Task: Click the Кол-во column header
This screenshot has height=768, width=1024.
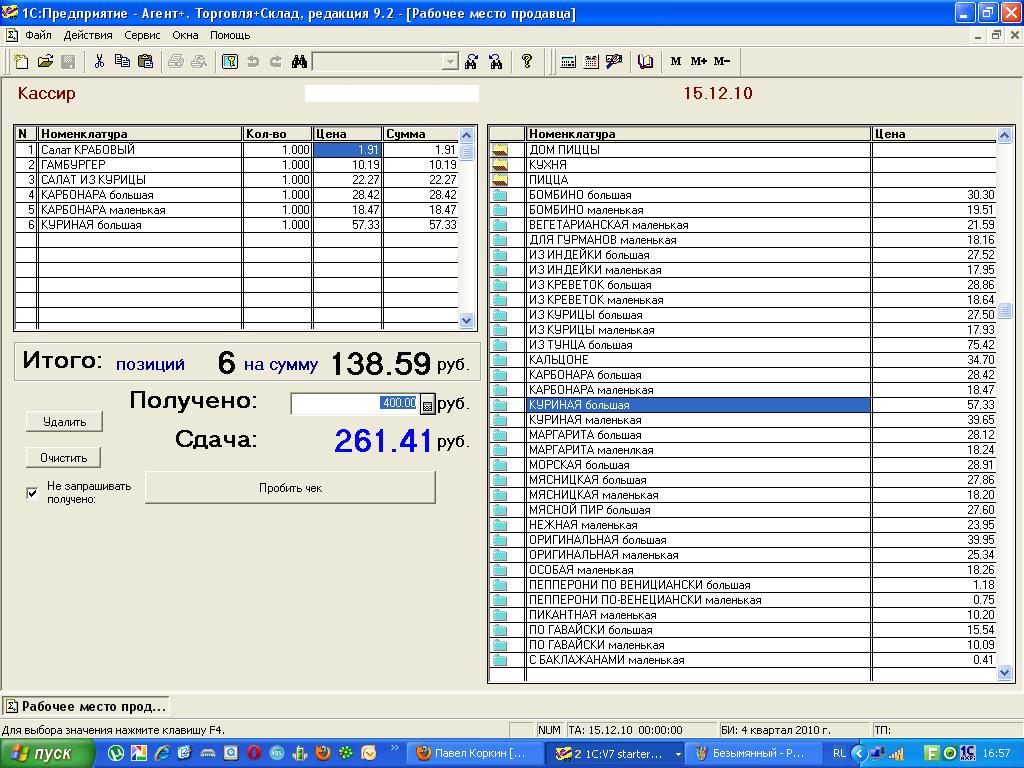Action: click(277, 134)
